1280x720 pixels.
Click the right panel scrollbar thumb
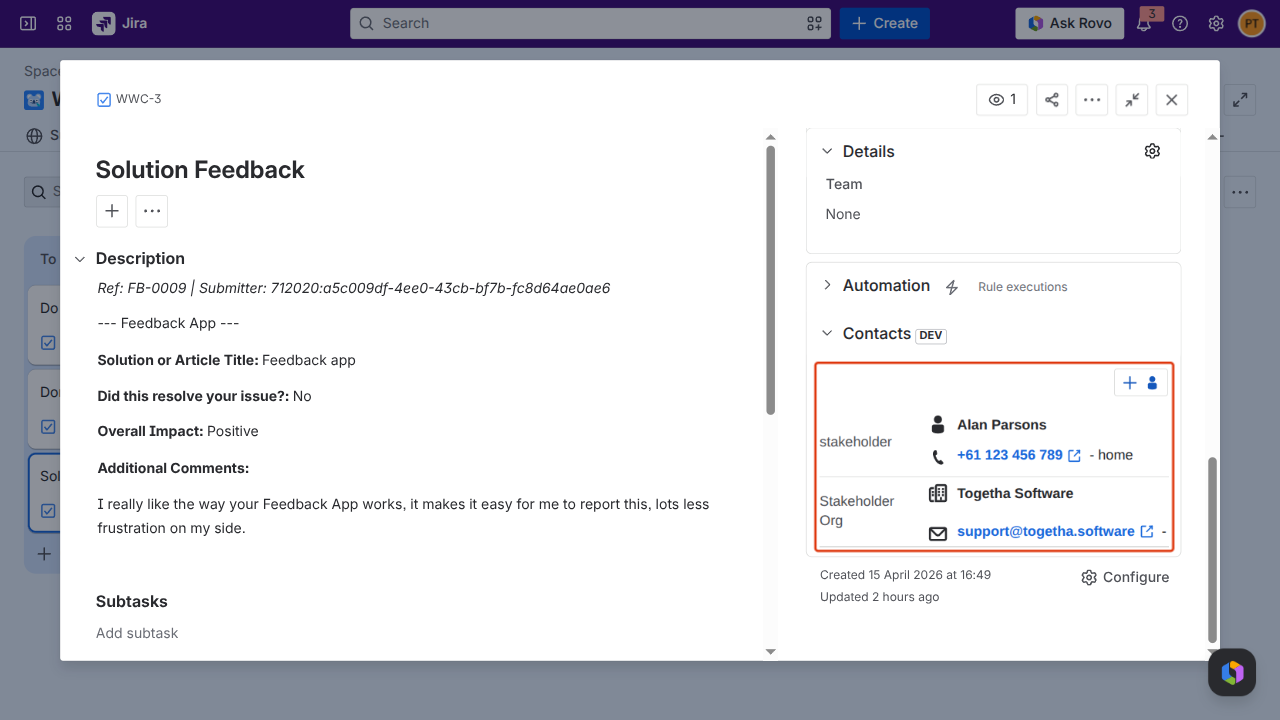pos(1213,549)
